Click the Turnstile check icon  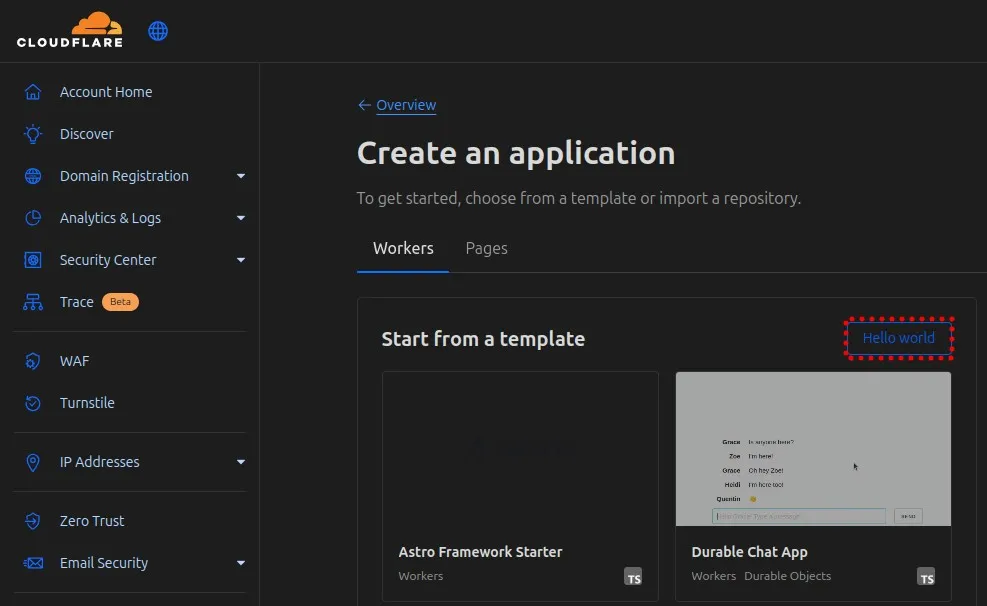(33, 403)
